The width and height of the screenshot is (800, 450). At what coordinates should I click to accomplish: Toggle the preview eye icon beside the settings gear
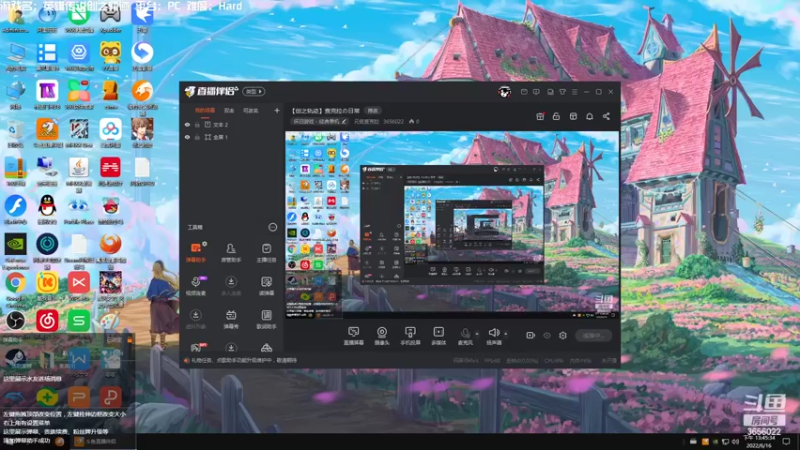(x=546, y=335)
